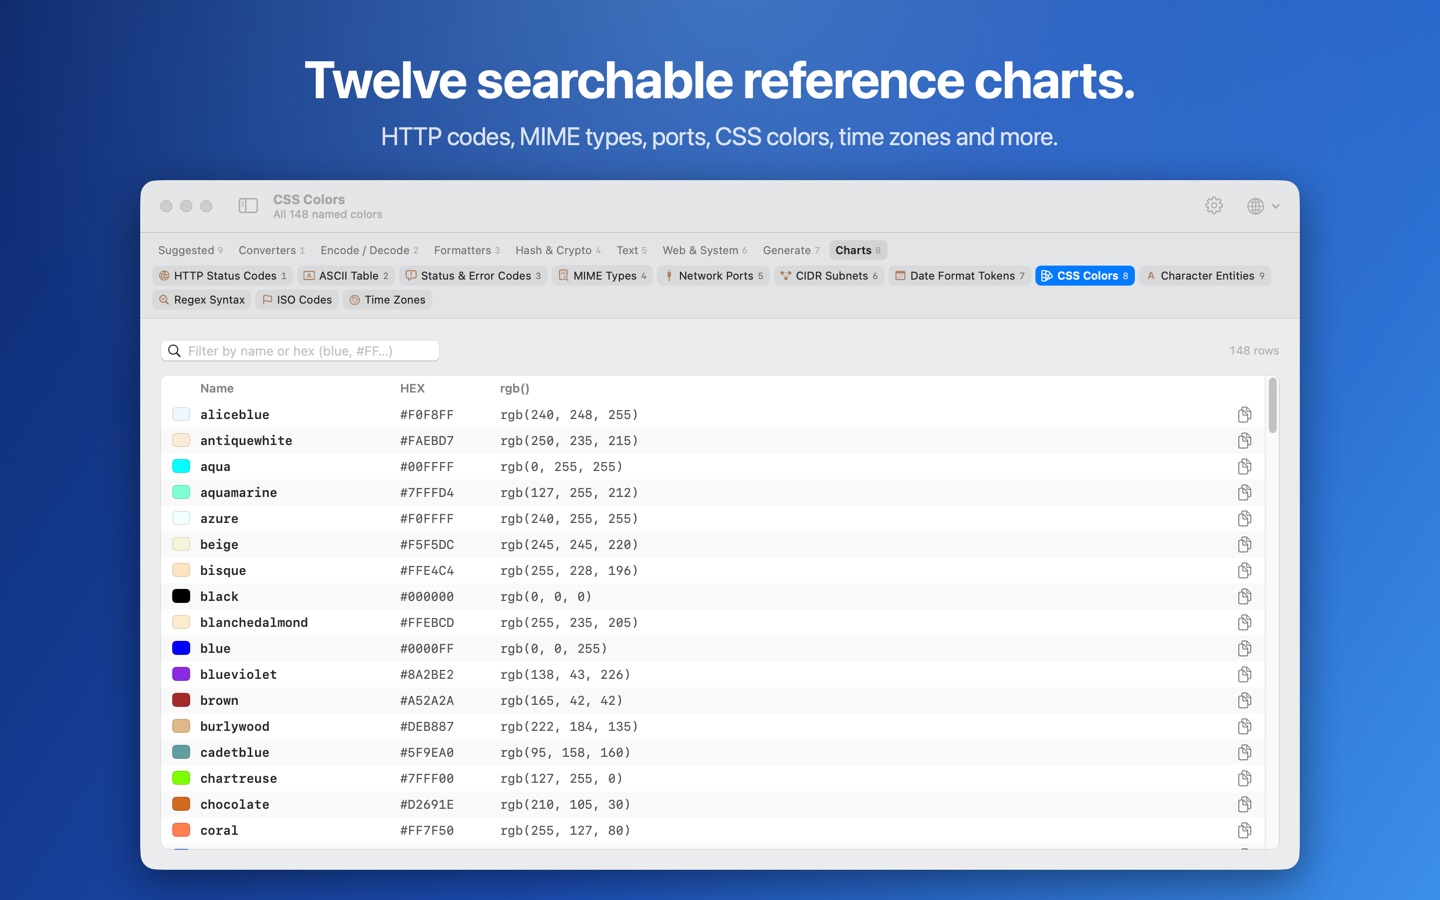
Task: Open the HTTP Status Codes chart
Action: pos(223,276)
